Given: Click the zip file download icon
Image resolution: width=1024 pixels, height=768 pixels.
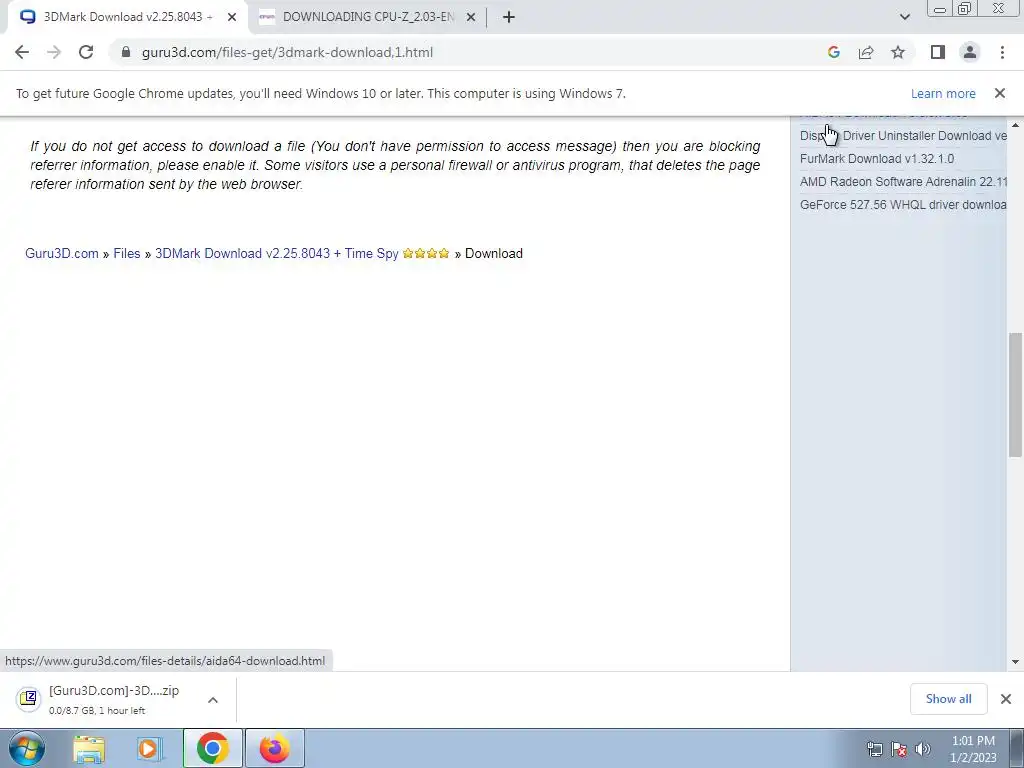Looking at the screenshot, I should [x=29, y=699].
